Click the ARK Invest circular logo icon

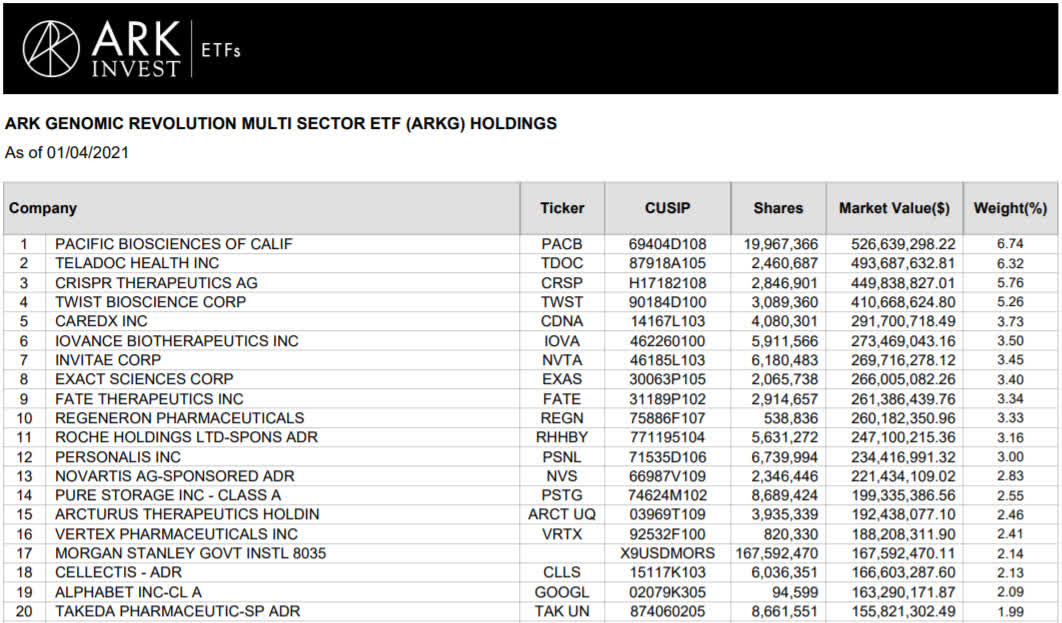tap(51, 49)
